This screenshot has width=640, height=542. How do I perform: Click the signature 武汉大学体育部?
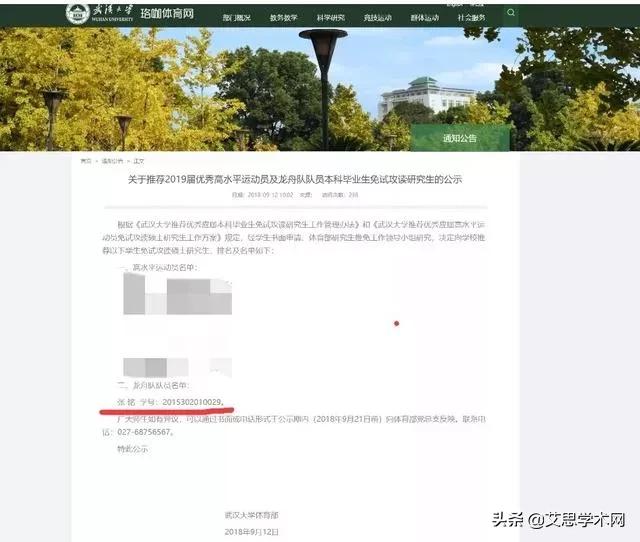(x=251, y=515)
